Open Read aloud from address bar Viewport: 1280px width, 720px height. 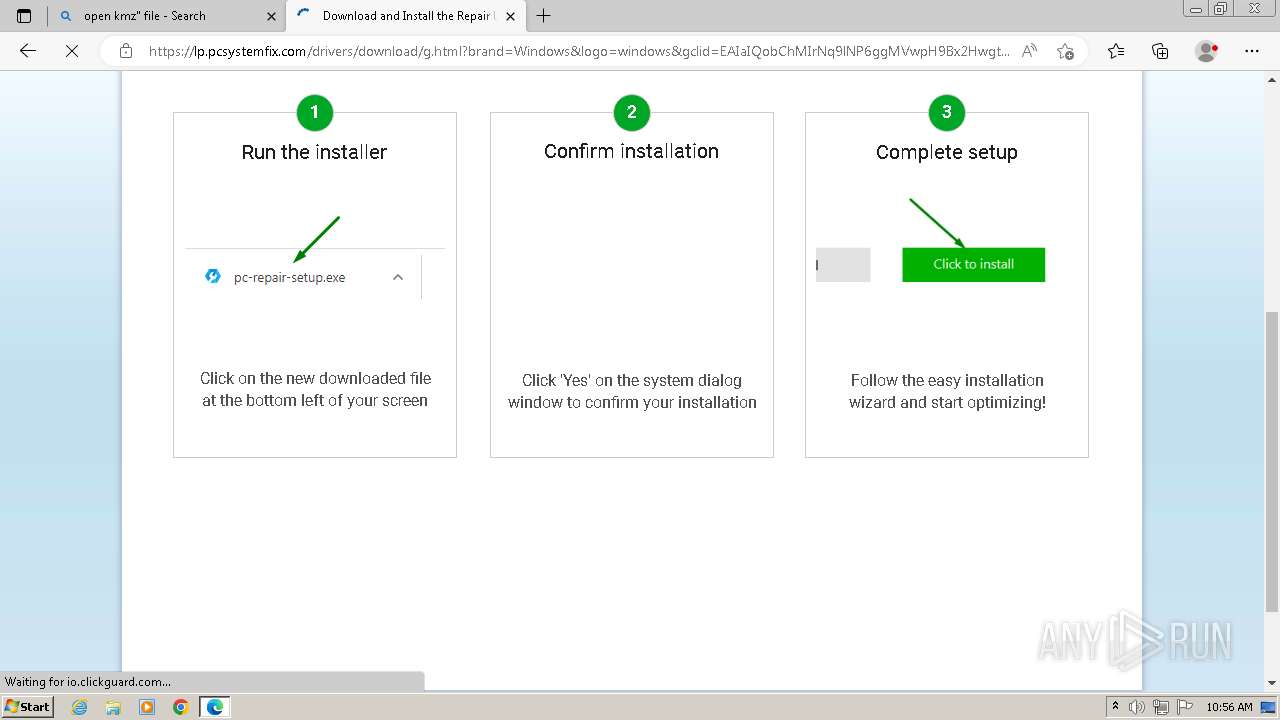(1029, 51)
